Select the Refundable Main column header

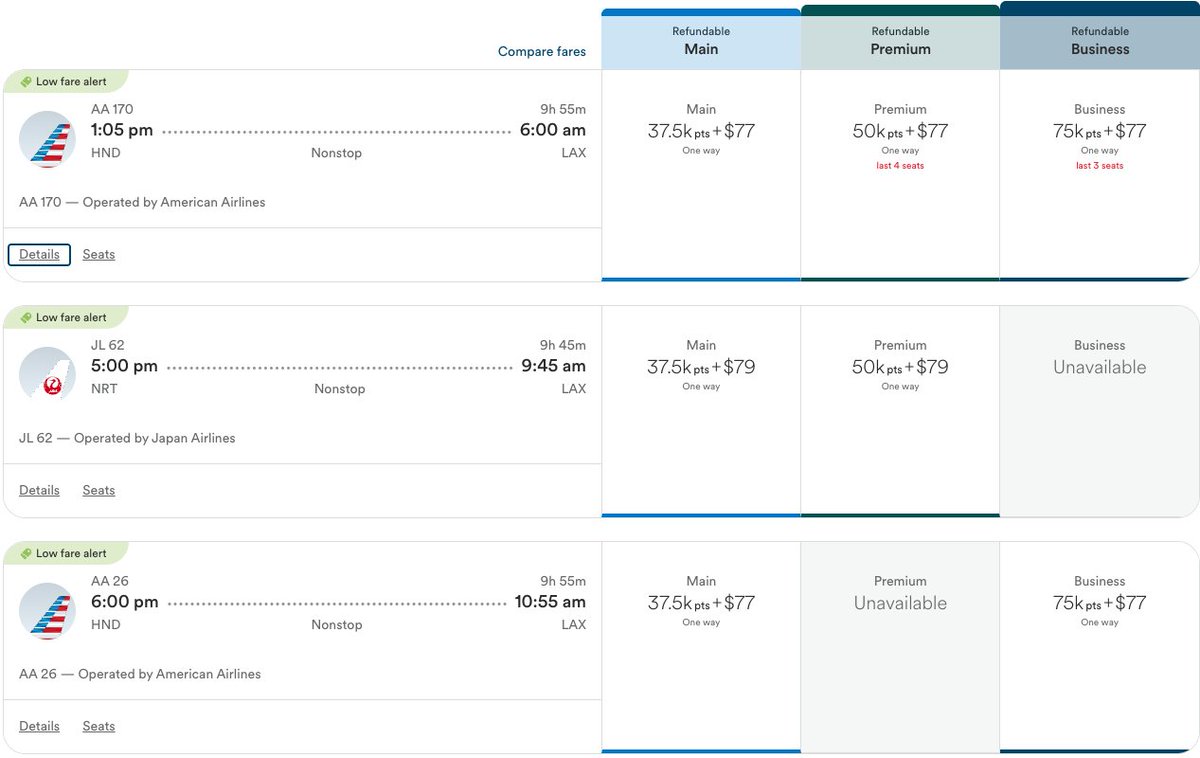point(701,39)
